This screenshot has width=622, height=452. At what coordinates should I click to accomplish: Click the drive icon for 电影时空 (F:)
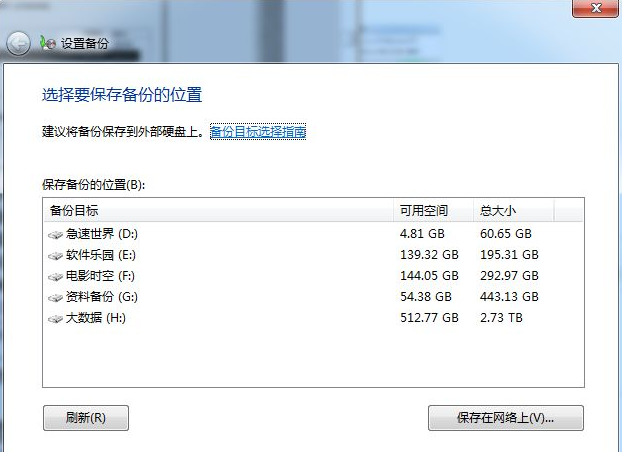point(56,277)
